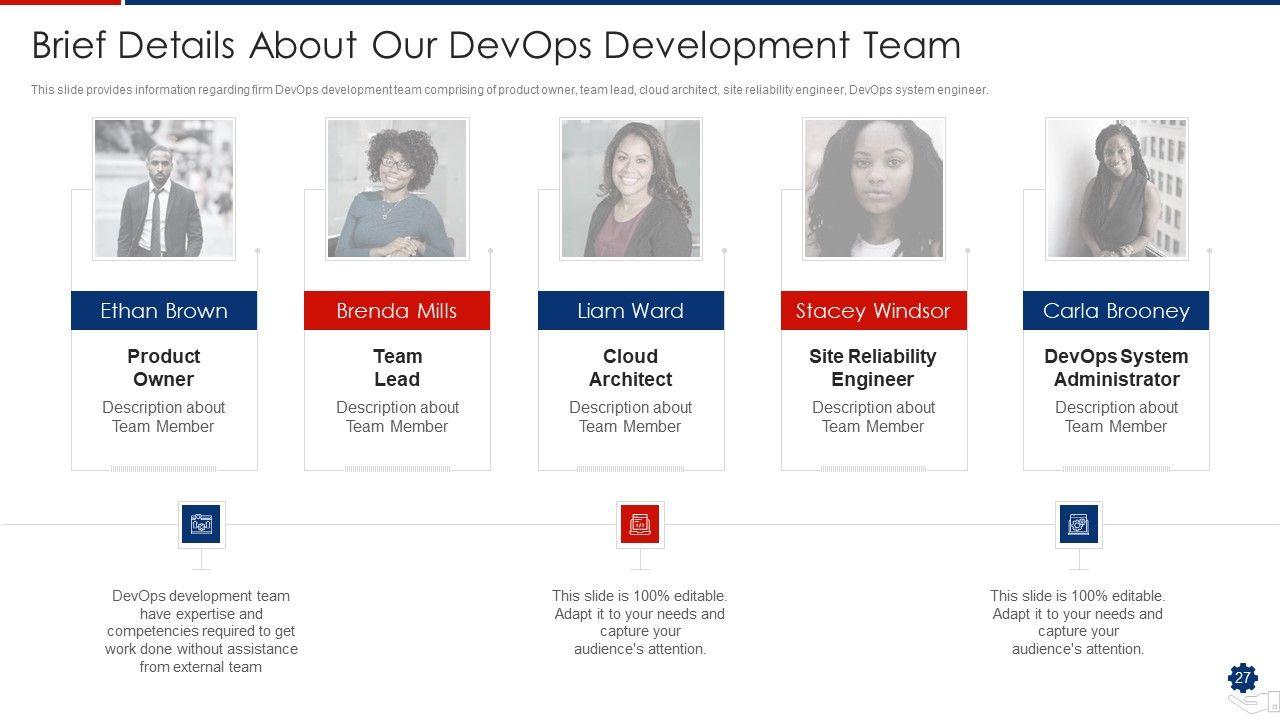Viewport: 1280px width, 720px height.
Task: Select the slide title about DevOps Development Team
Action: point(496,46)
